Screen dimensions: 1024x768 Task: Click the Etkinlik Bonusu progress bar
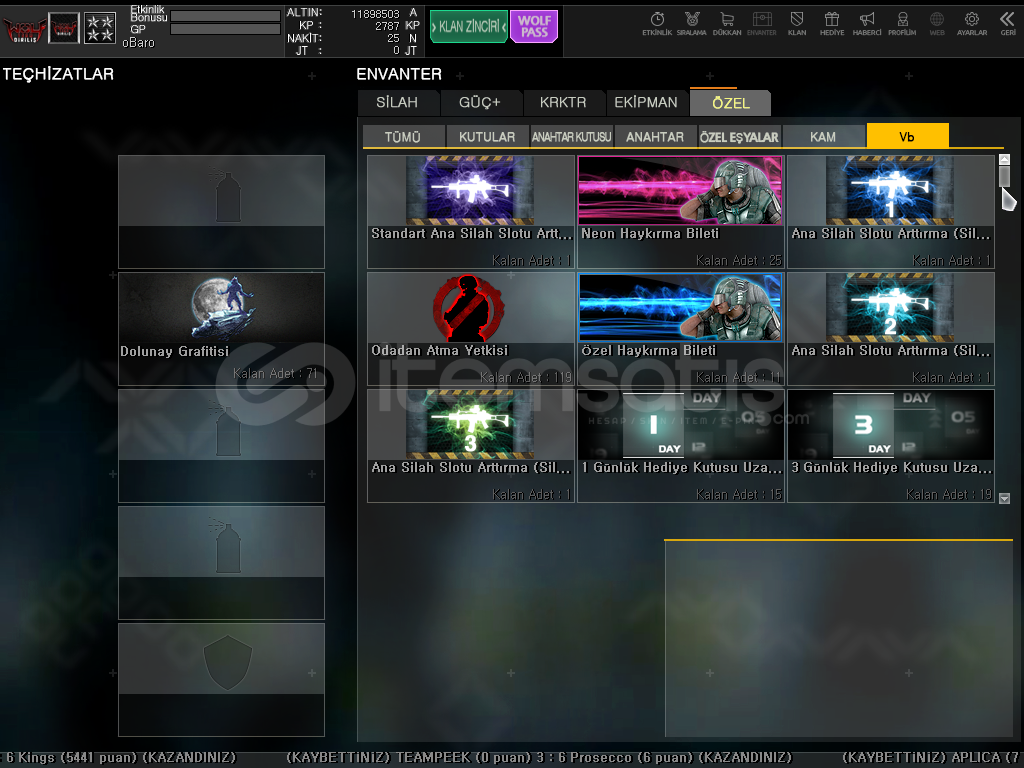225,16
